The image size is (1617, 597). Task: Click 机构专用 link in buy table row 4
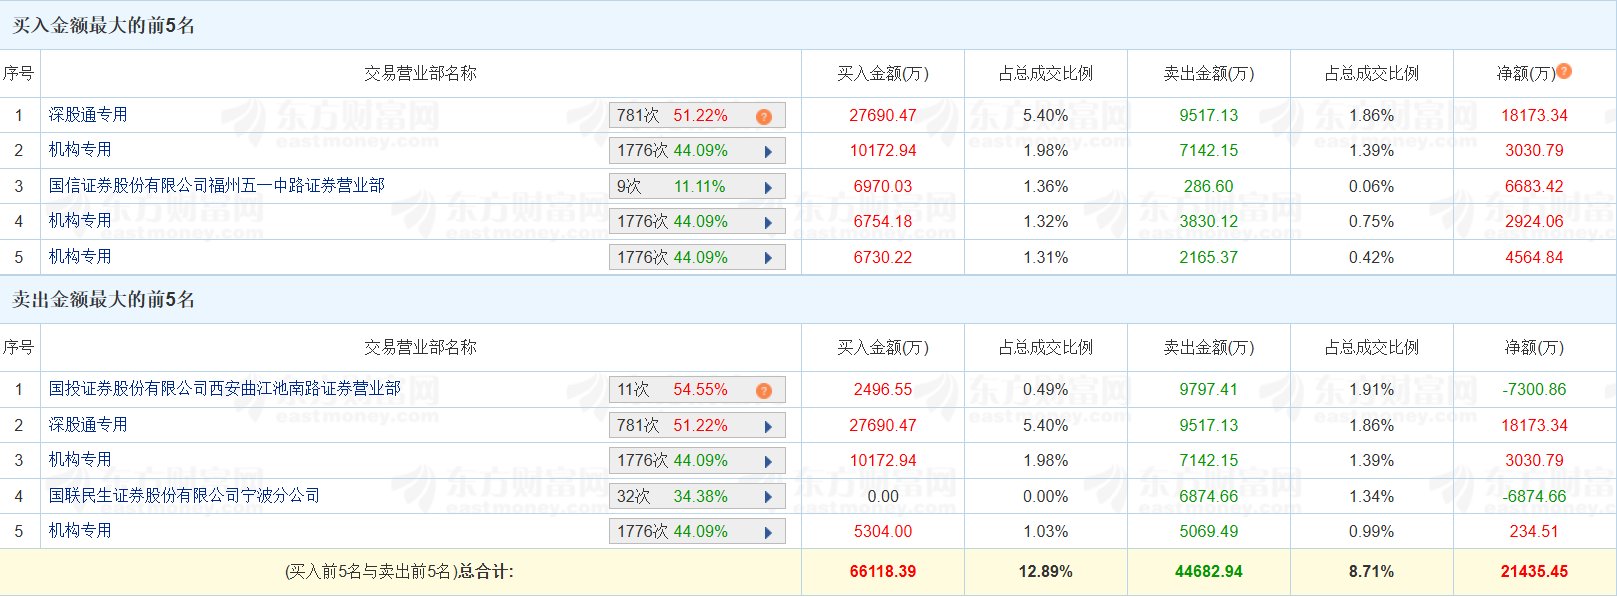tap(80, 220)
